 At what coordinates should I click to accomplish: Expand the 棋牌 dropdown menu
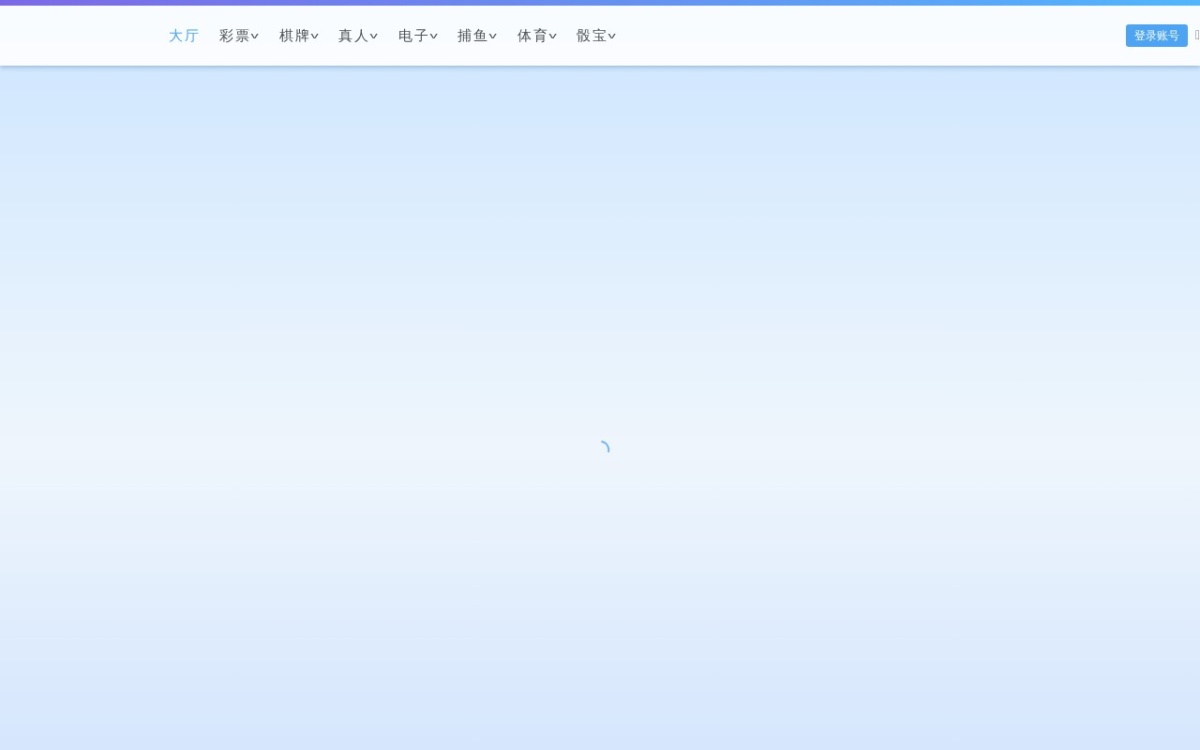coord(299,36)
